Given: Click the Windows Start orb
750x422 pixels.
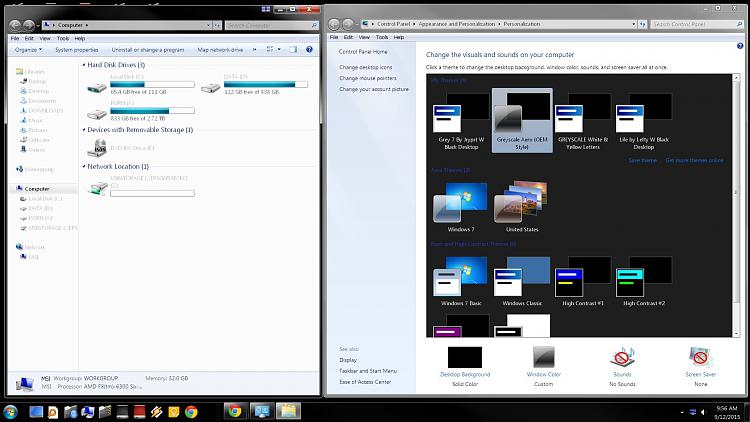Looking at the screenshot, I should click(11, 411).
